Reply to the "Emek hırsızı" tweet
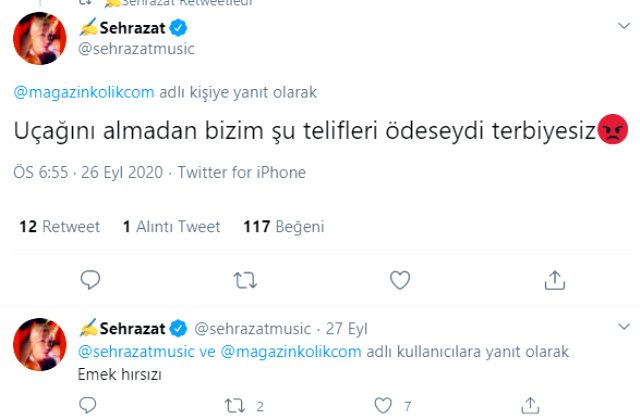640x419 pixels. coord(90,406)
